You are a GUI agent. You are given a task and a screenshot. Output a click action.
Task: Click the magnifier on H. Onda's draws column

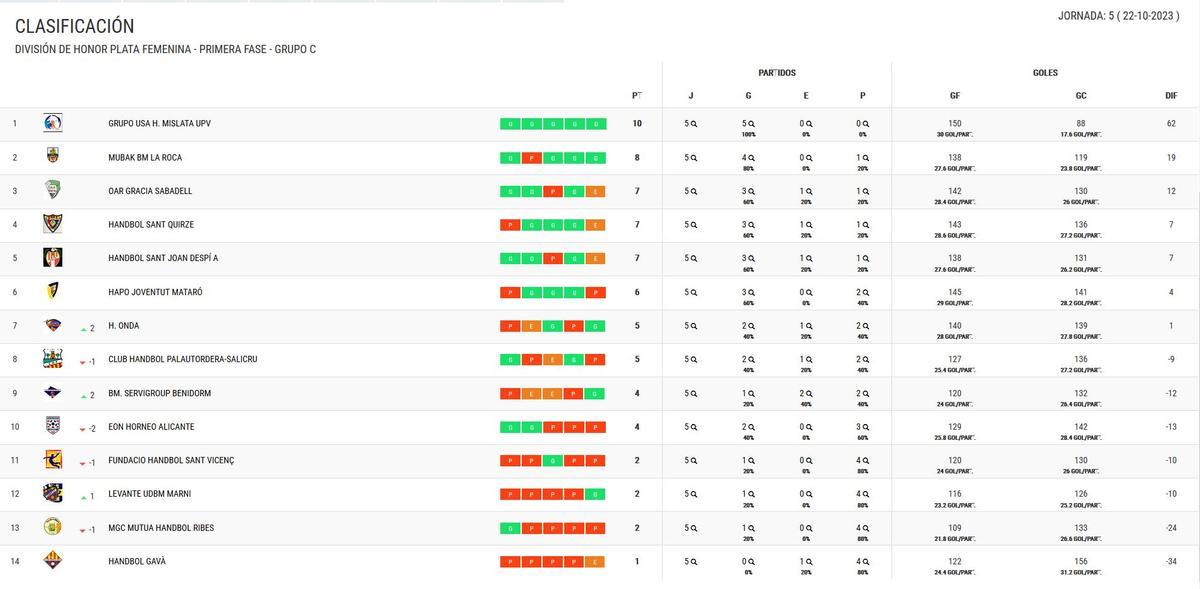click(x=807, y=324)
